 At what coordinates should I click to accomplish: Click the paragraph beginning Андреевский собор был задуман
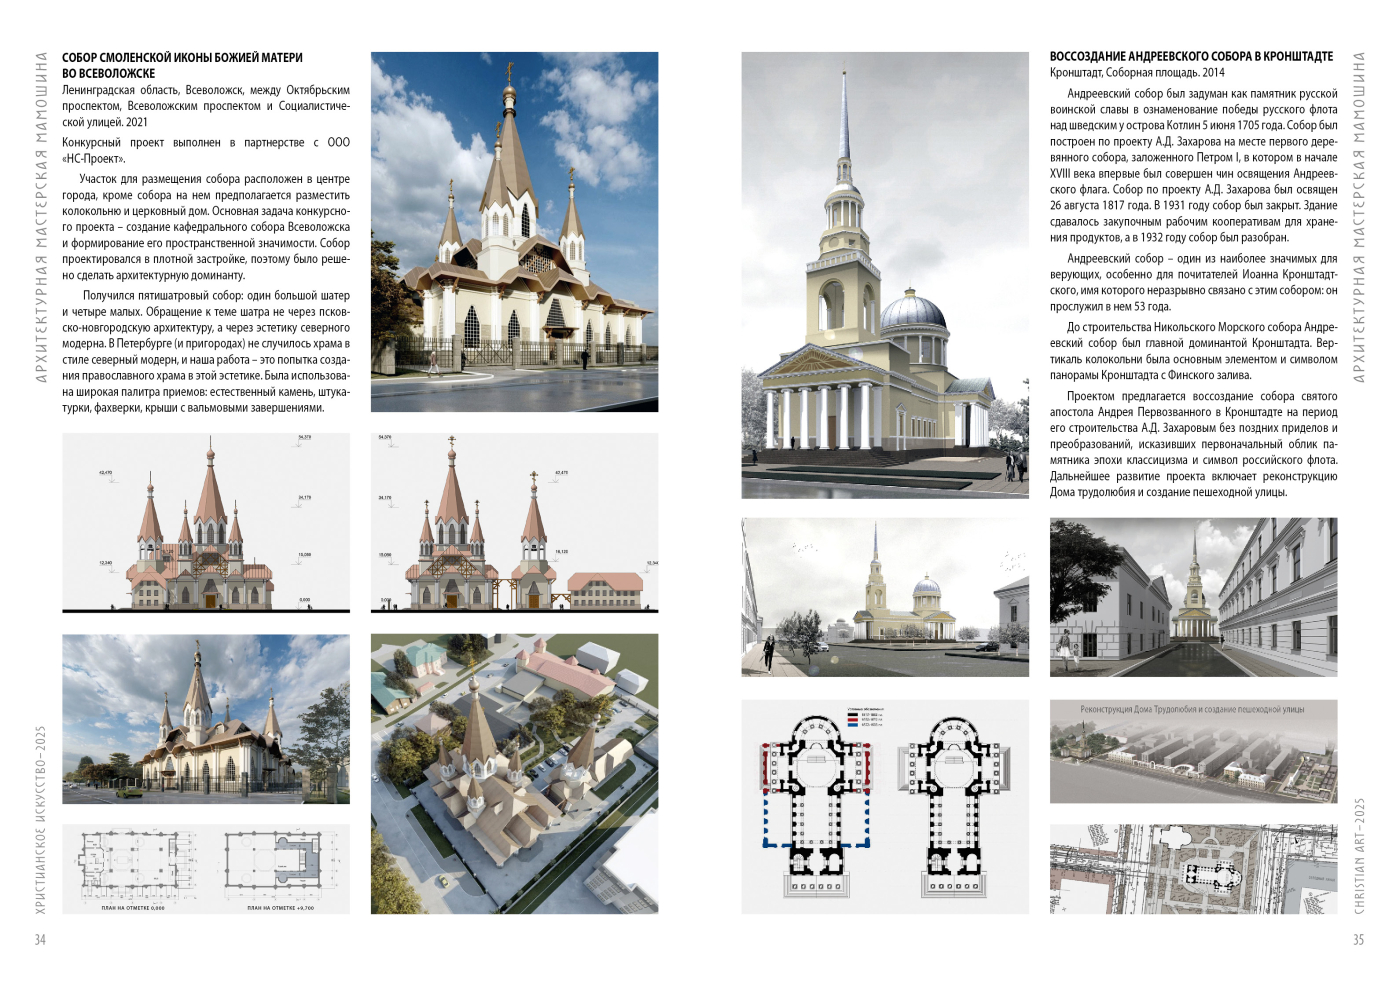[1193, 166]
